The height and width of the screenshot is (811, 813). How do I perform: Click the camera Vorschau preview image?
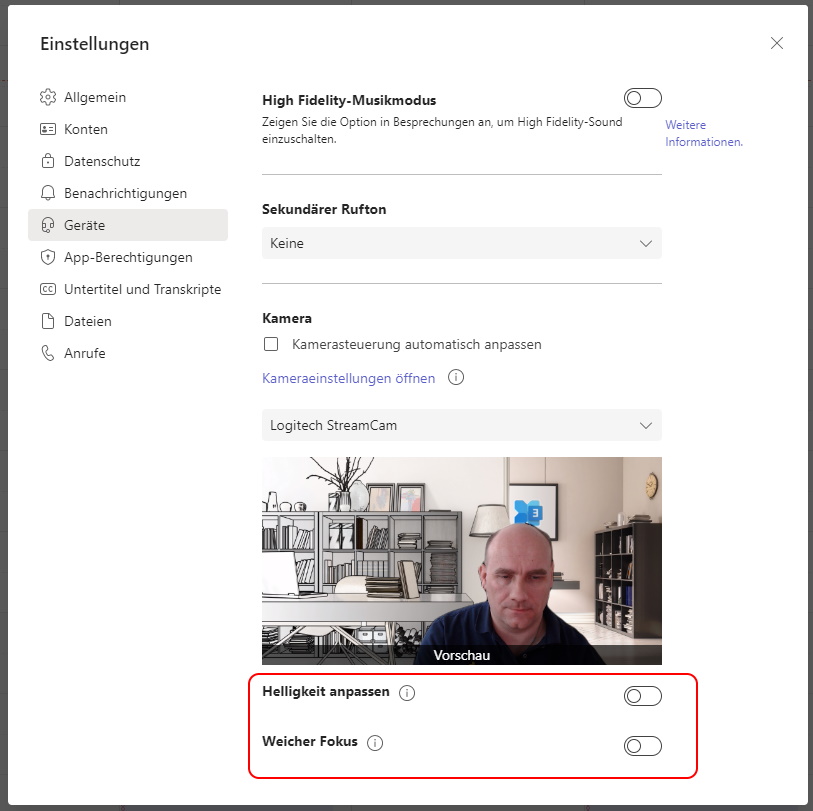461,561
